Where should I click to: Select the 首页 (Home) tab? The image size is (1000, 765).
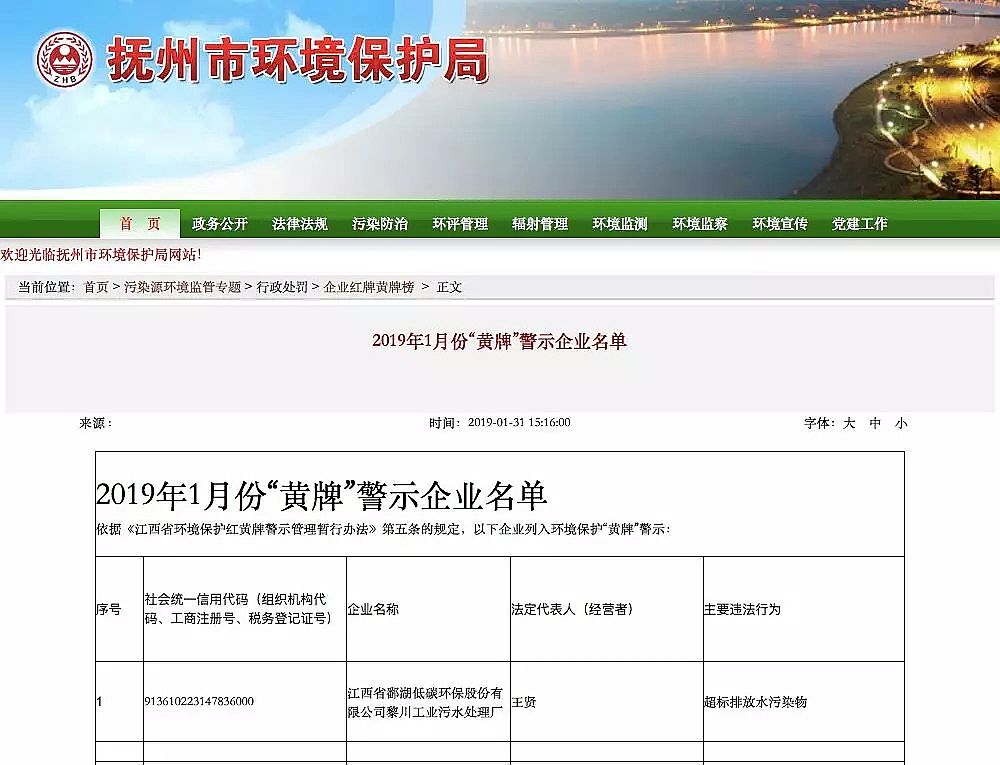click(x=140, y=223)
